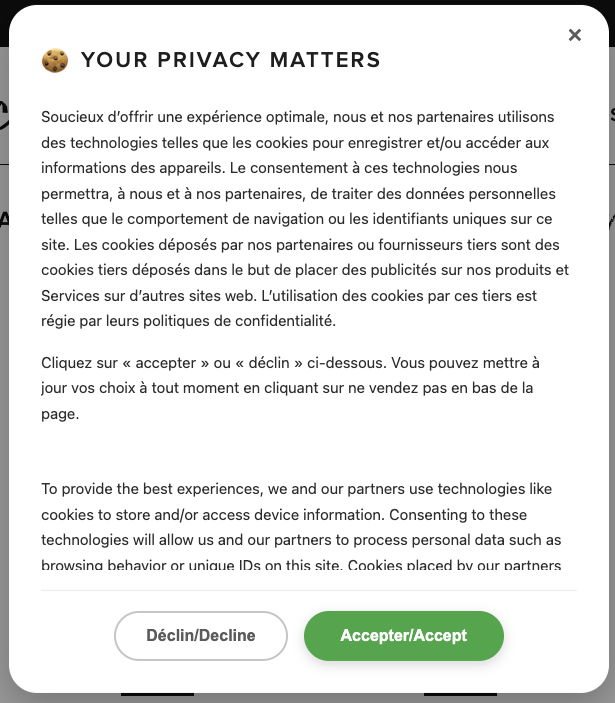Click the paragraph starting with Soucieux d'offrir
Screen dimensions: 615x703
[305, 219]
